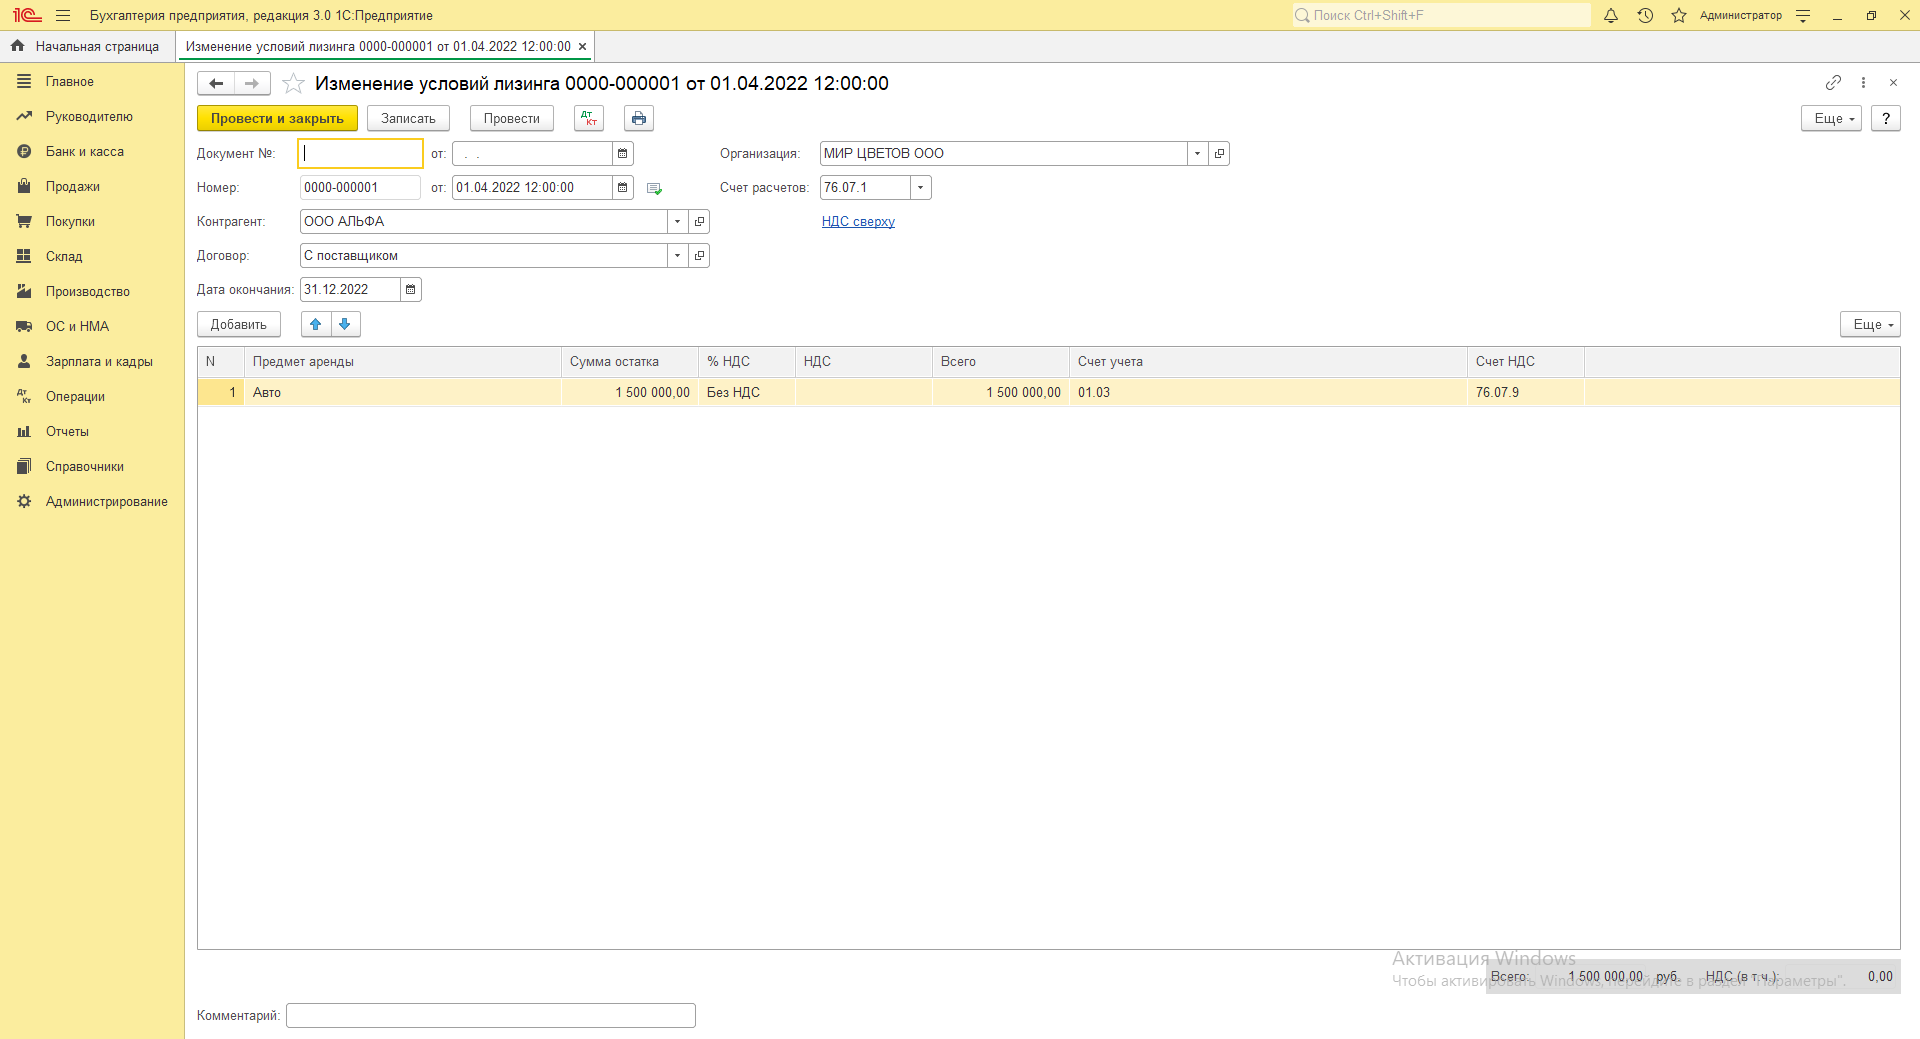Image resolution: width=1920 pixels, height=1039 pixels.
Task: Copy link to document with chain icon
Action: tap(1833, 82)
